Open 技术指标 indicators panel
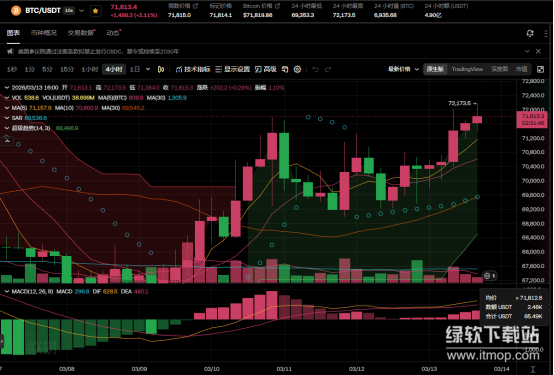Screen dimensions: 554x375 click(193, 69)
